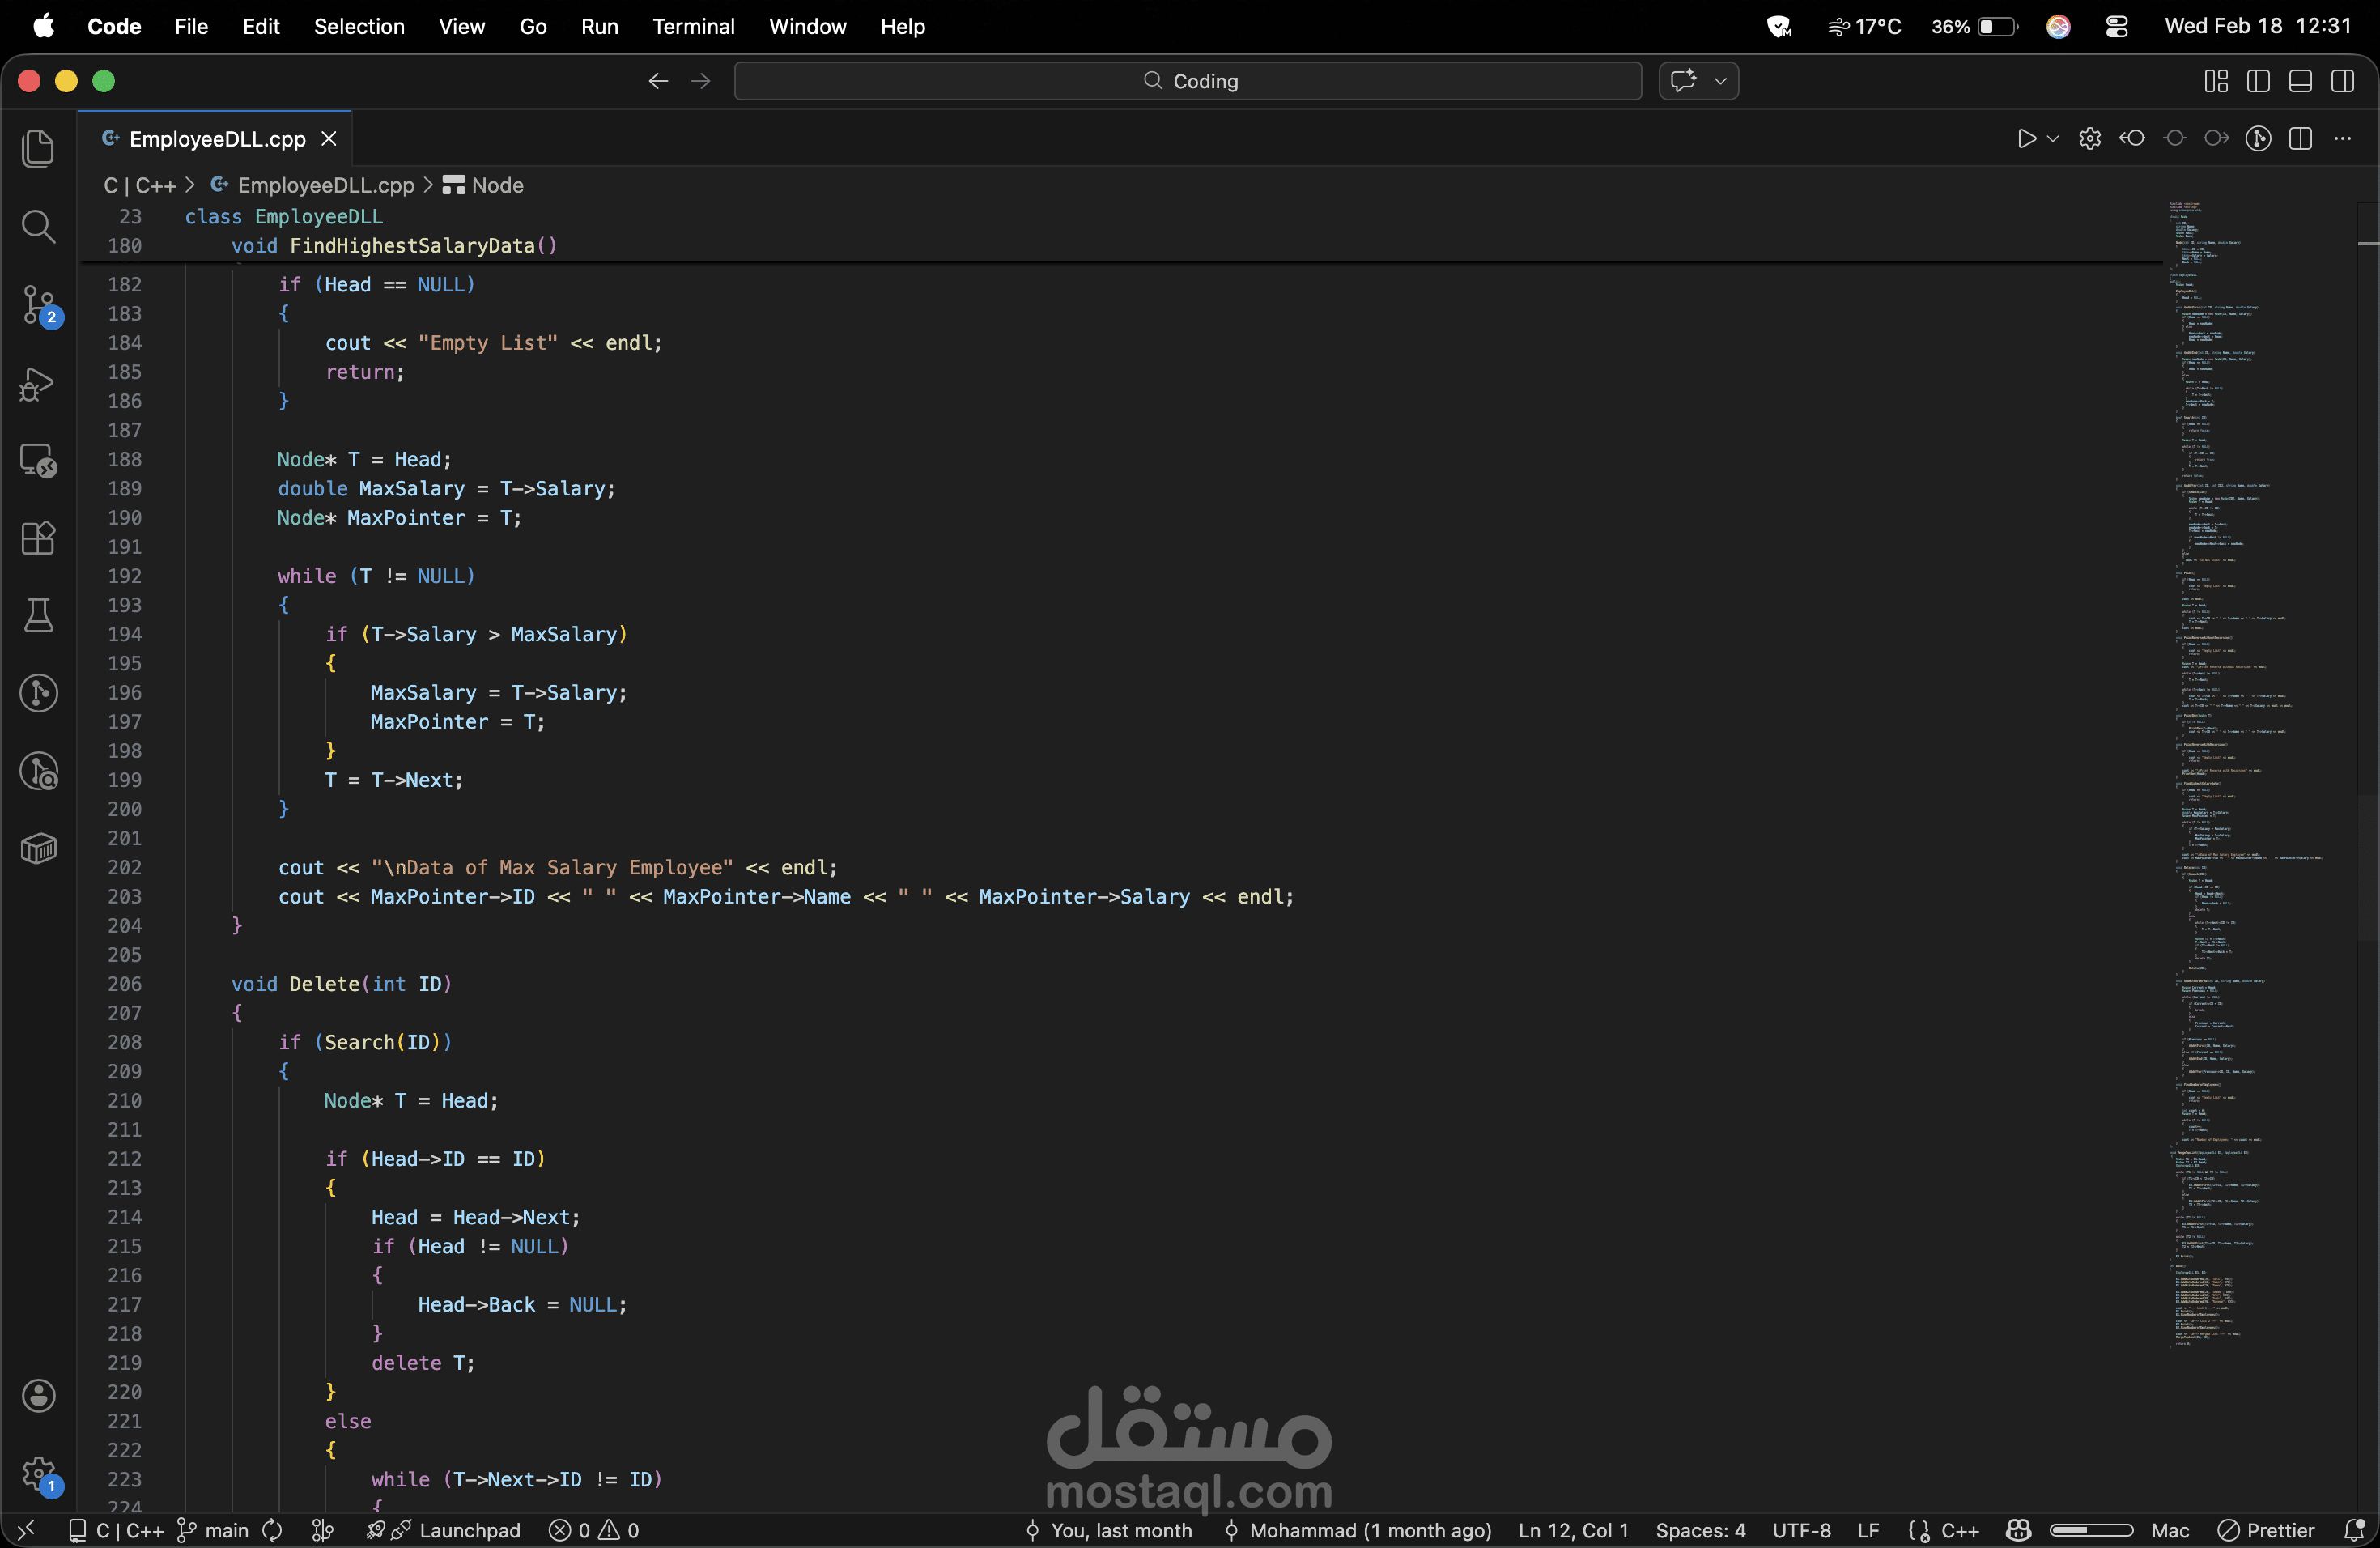Screen dimensions: 2380x1548
Task: Open the Explorer view in activity bar
Action: (x=38, y=148)
